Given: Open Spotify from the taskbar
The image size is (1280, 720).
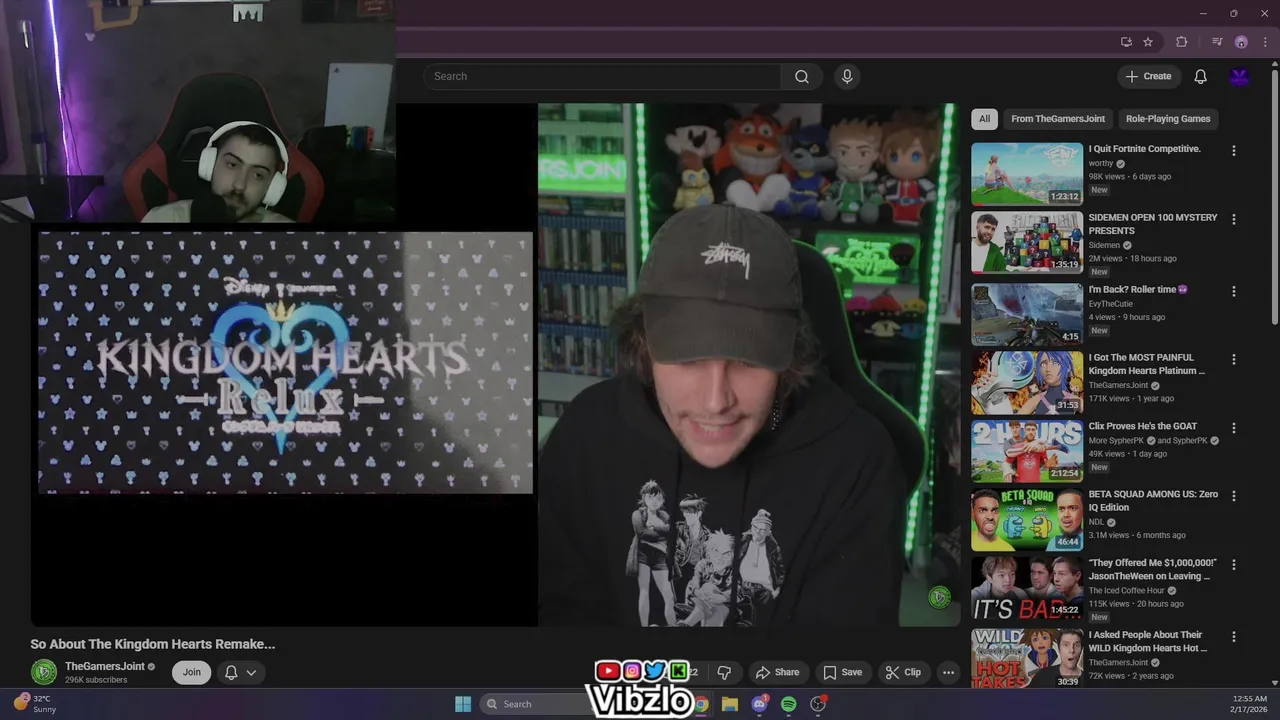Looking at the screenshot, I should click(x=788, y=704).
